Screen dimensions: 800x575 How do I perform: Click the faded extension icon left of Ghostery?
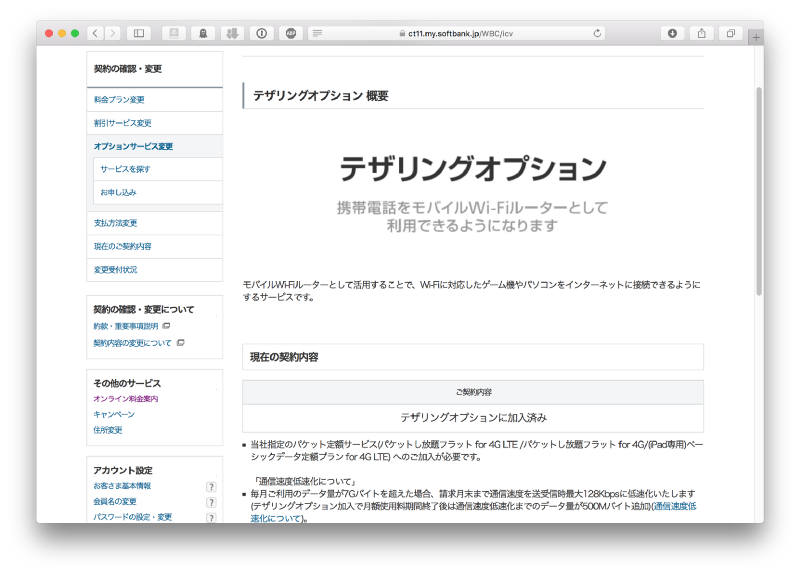(x=174, y=33)
